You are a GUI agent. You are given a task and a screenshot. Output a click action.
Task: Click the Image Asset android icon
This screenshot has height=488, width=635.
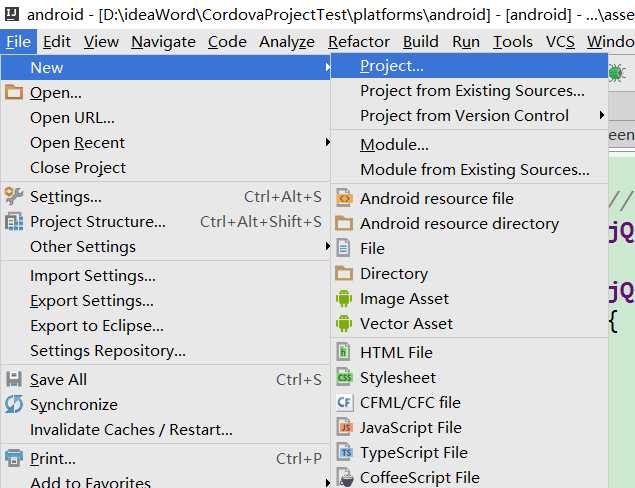pos(344,298)
